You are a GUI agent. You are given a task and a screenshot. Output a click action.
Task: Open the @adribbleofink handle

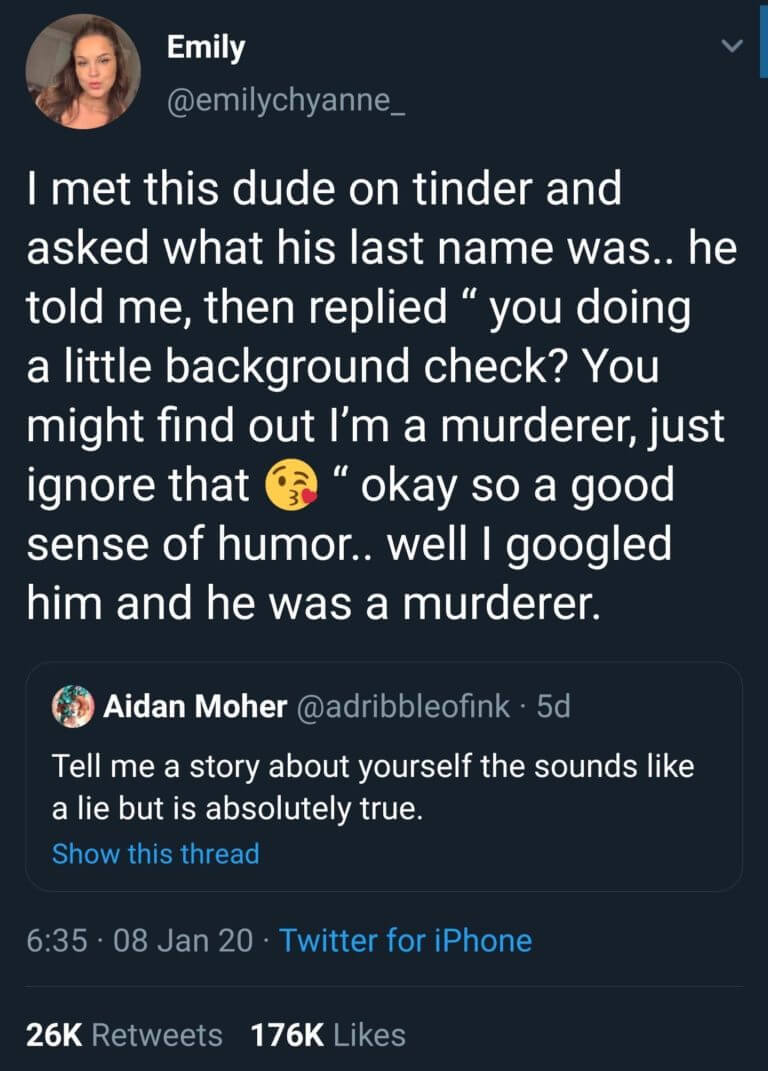(403, 706)
